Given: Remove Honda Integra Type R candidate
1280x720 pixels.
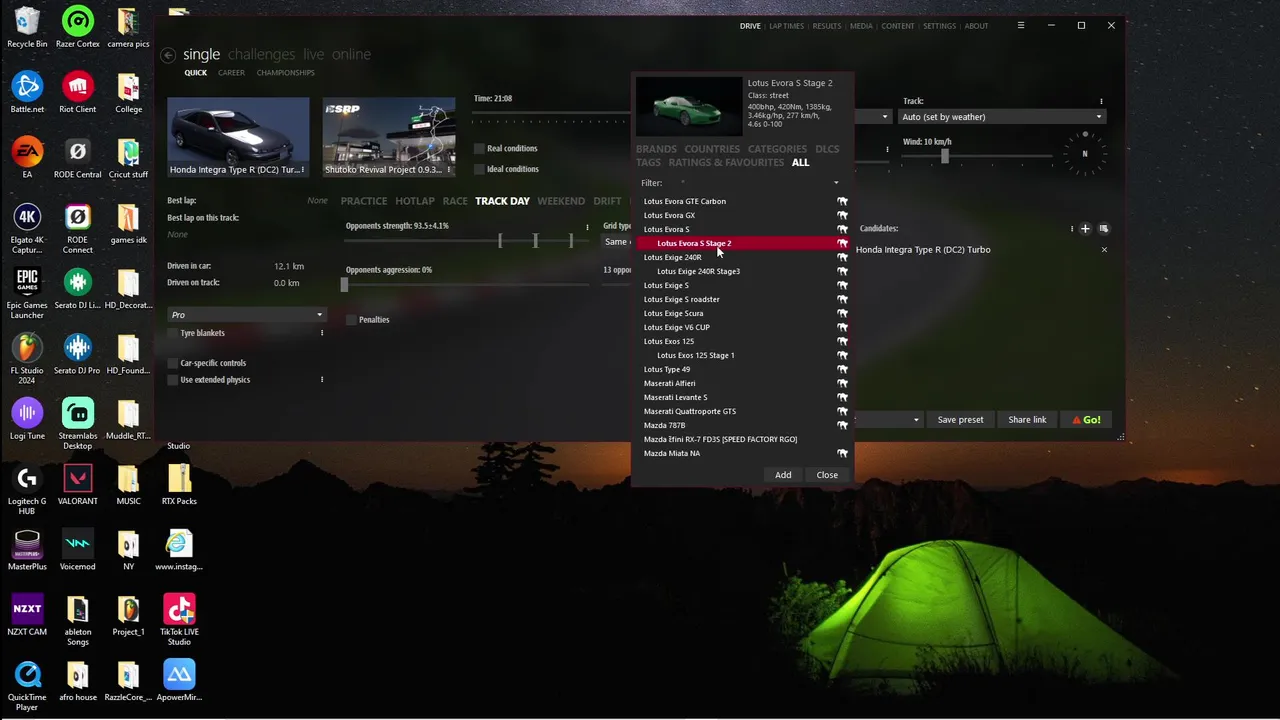Looking at the screenshot, I should (1104, 250).
